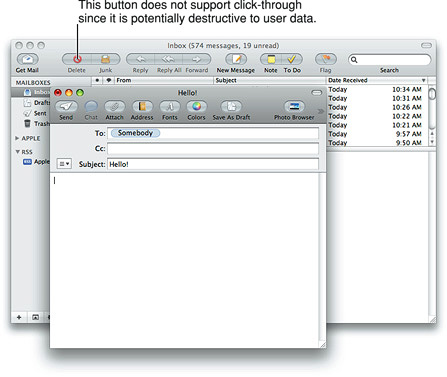Zoom the Hello! window with green button
The image size is (447, 377).
(80, 93)
